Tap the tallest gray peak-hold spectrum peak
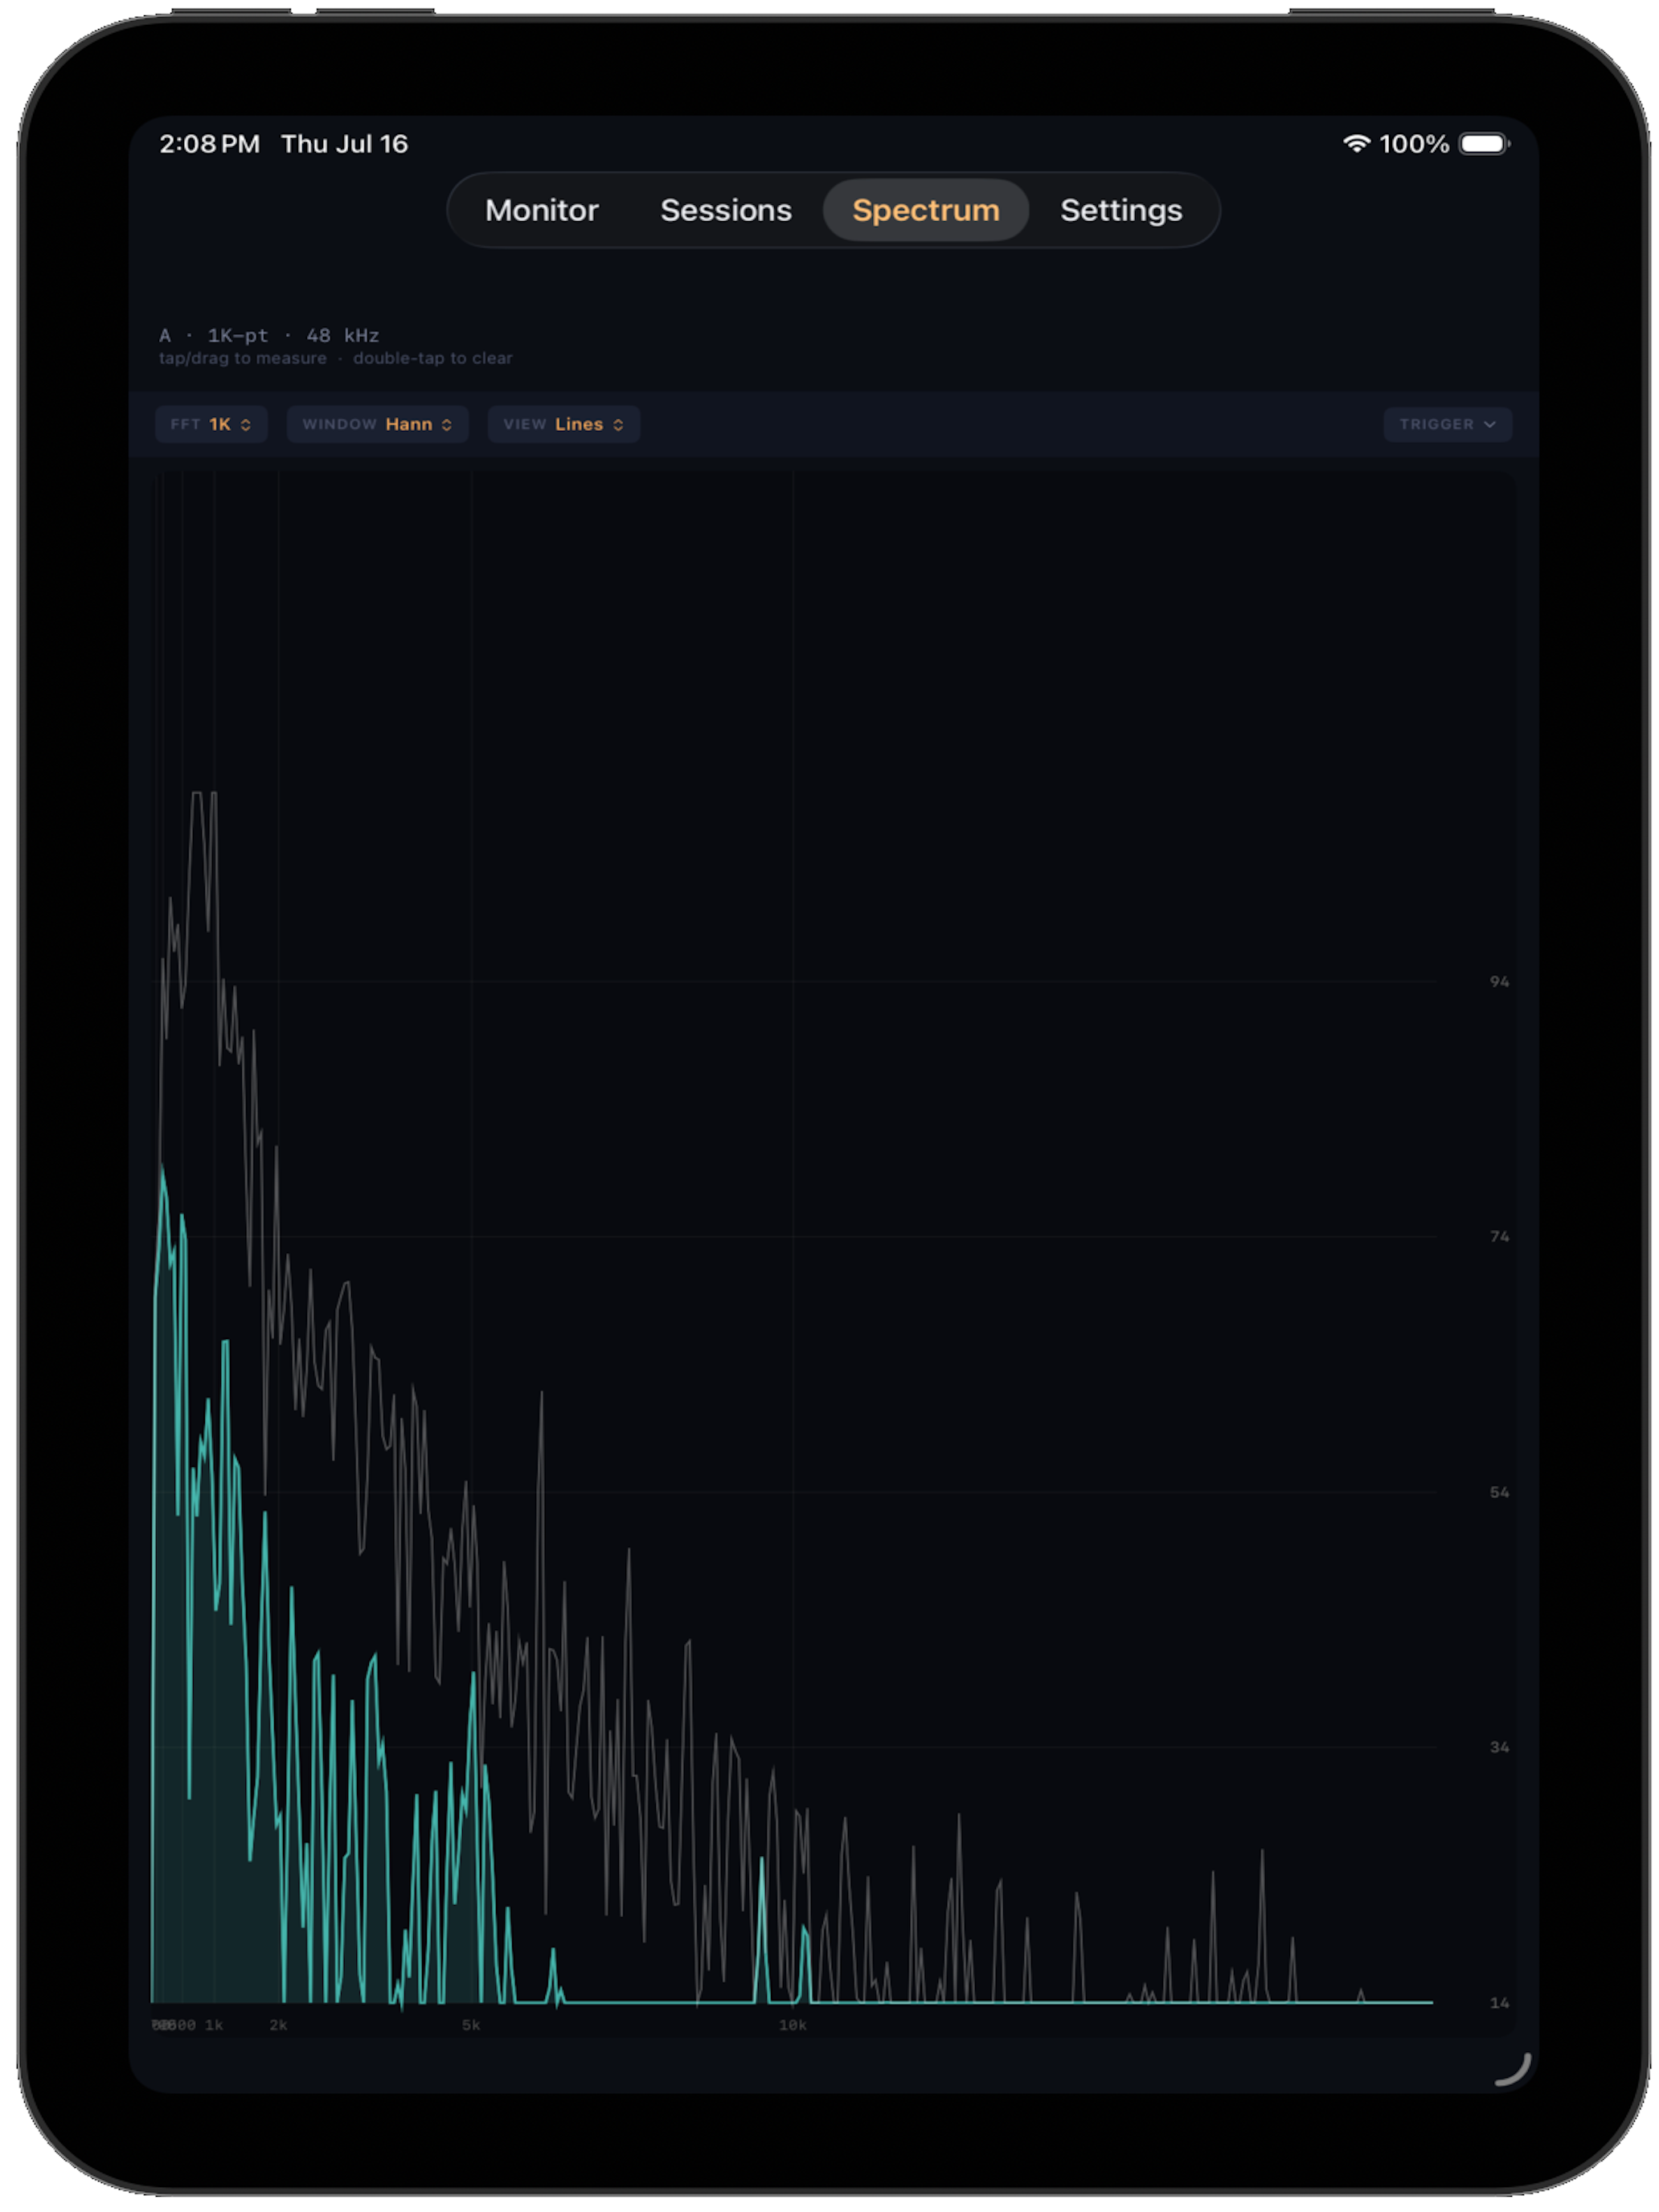This screenshot has height=2212, width=1659. coord(197,794)
